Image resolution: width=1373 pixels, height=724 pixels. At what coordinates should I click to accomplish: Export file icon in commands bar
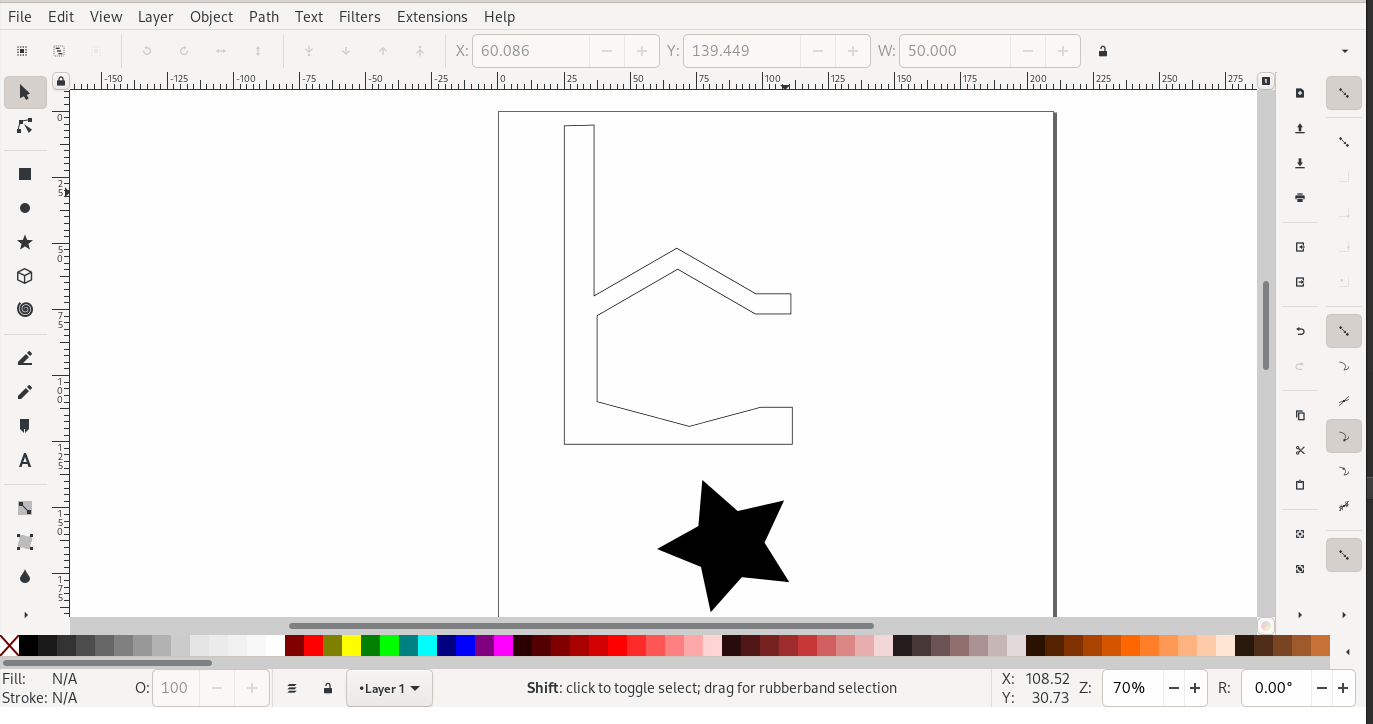(1300, 282)
